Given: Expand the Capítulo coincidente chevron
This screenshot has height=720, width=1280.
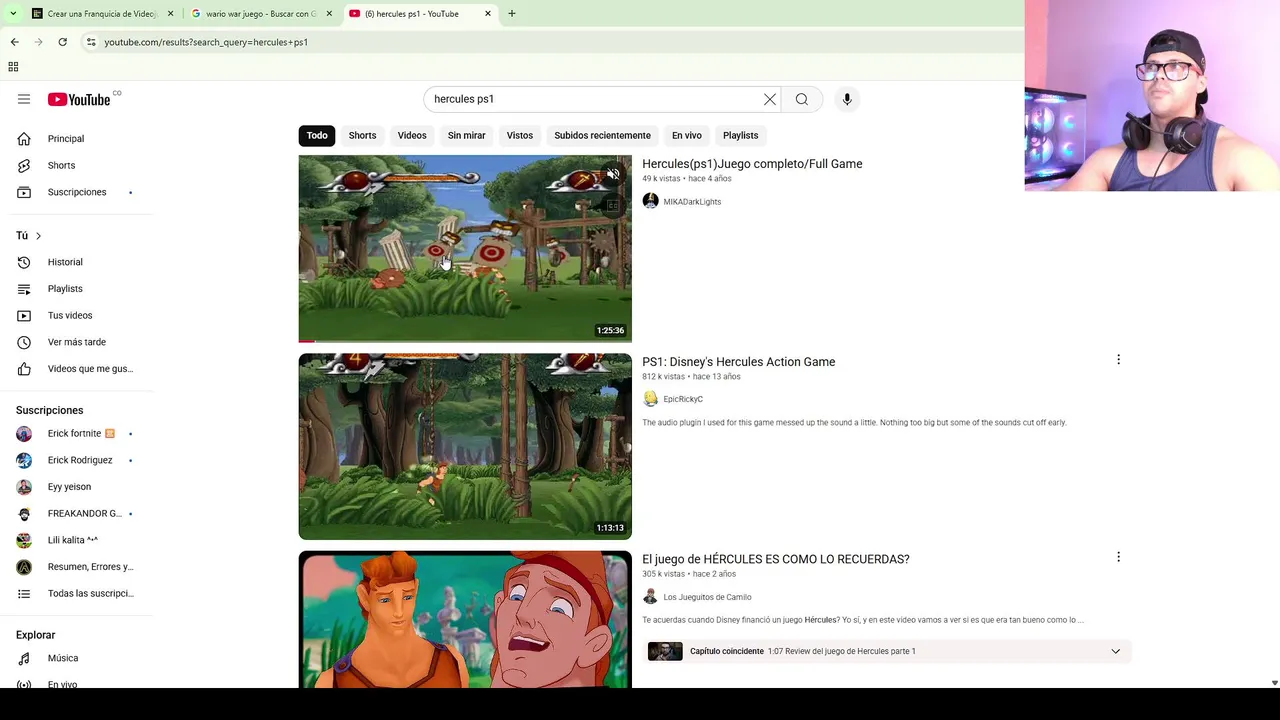Looking at the screenshot, I should pyautogui.click(x=1115, y=651).
